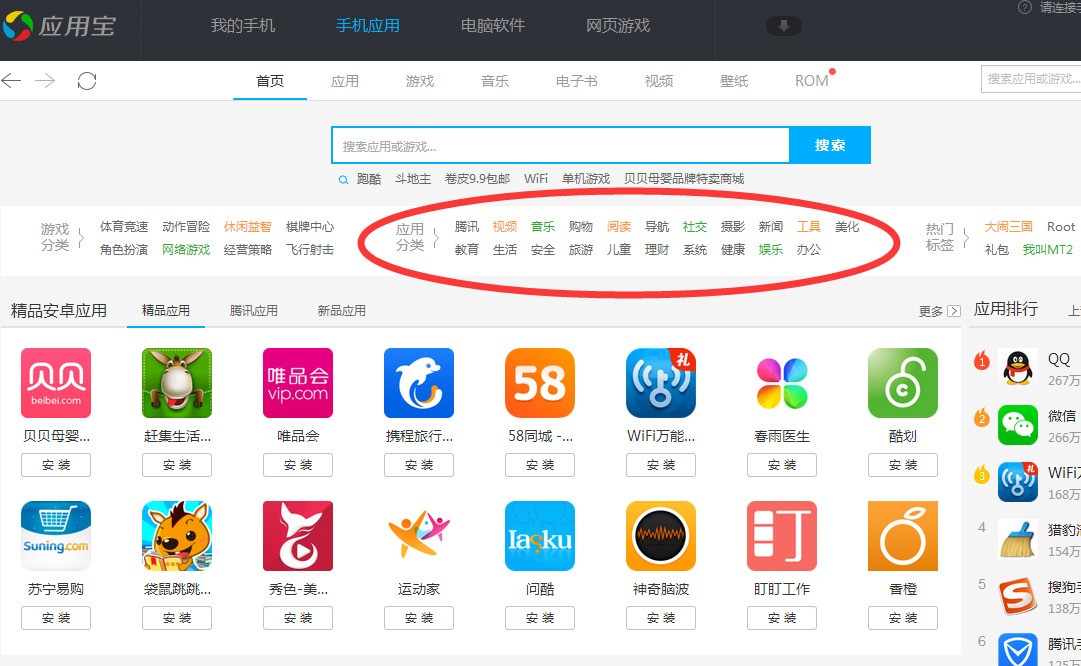Open the 休闲益智 game category
This screenshot has width=1081, height=666.
click(x=247, y=227)
